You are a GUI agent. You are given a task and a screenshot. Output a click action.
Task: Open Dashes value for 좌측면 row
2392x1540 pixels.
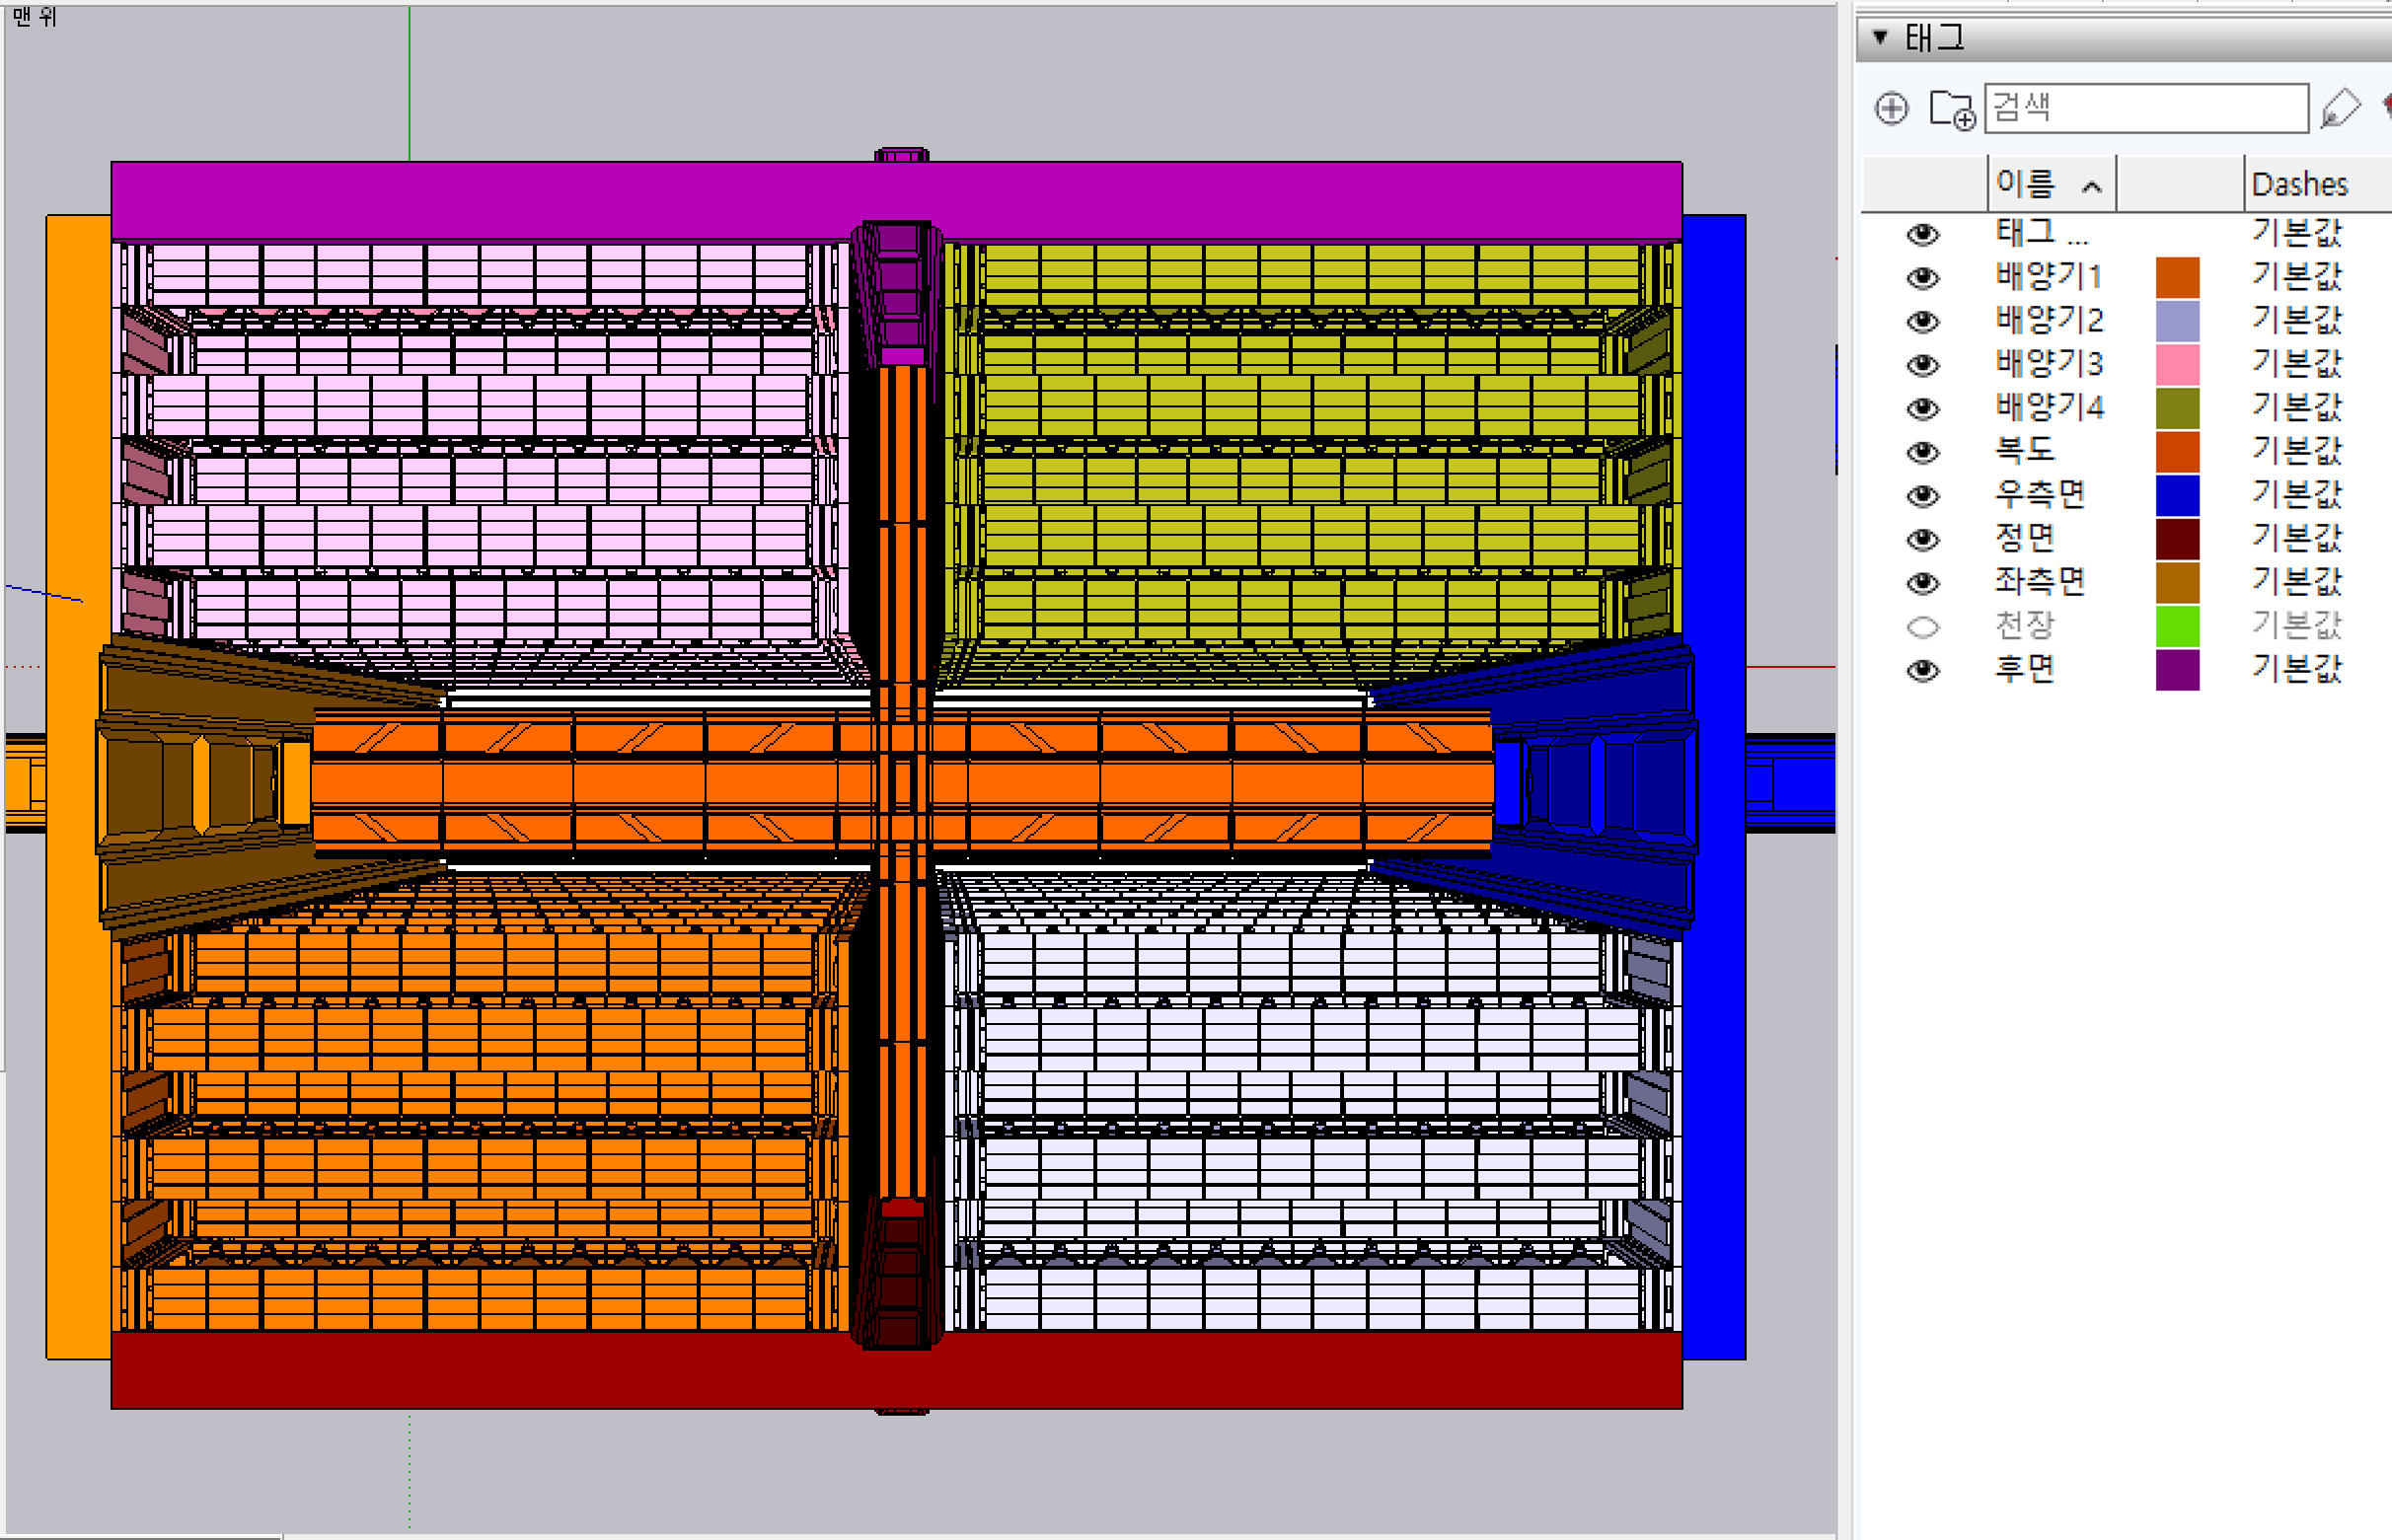coord(2296,582)
